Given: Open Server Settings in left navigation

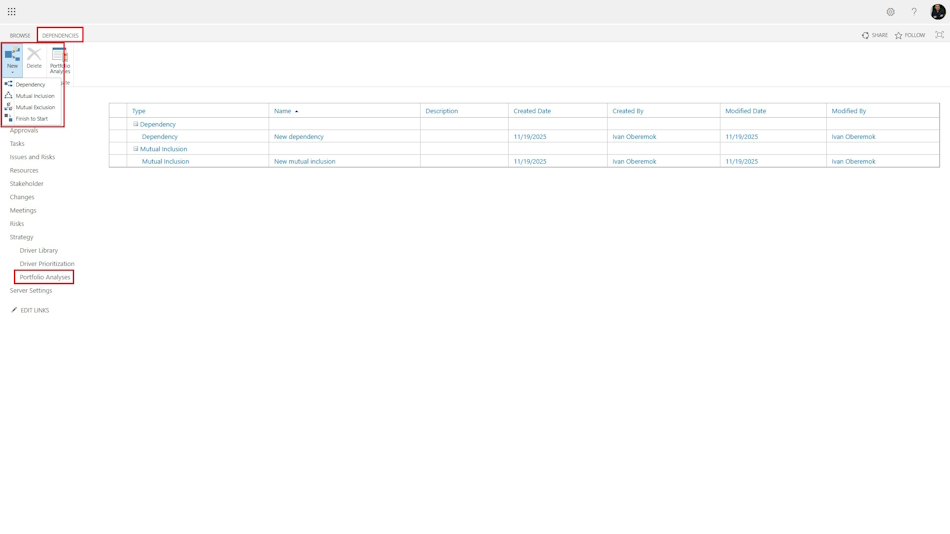Looking at the screenshot, I should click(31, 290).
